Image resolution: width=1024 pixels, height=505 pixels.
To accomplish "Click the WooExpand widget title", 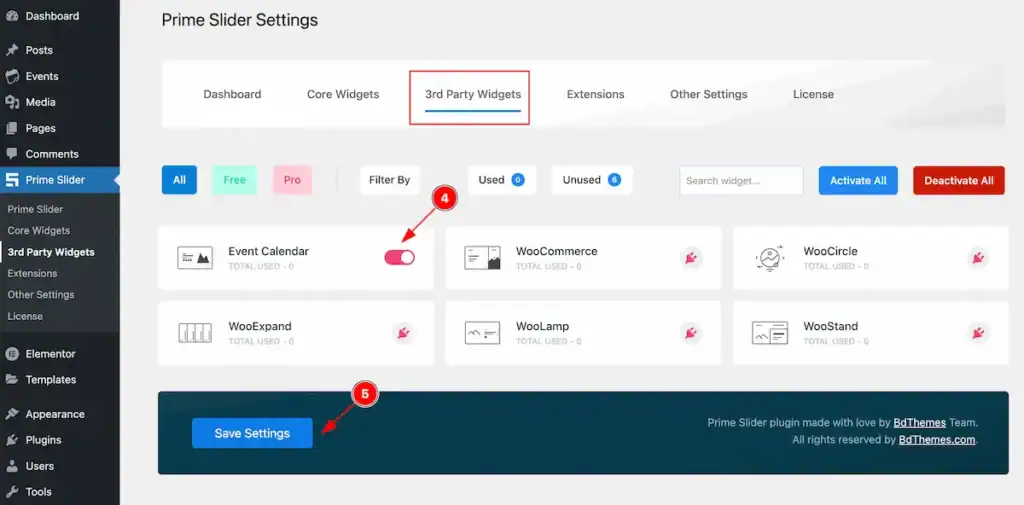I will [x=260, y=326].
